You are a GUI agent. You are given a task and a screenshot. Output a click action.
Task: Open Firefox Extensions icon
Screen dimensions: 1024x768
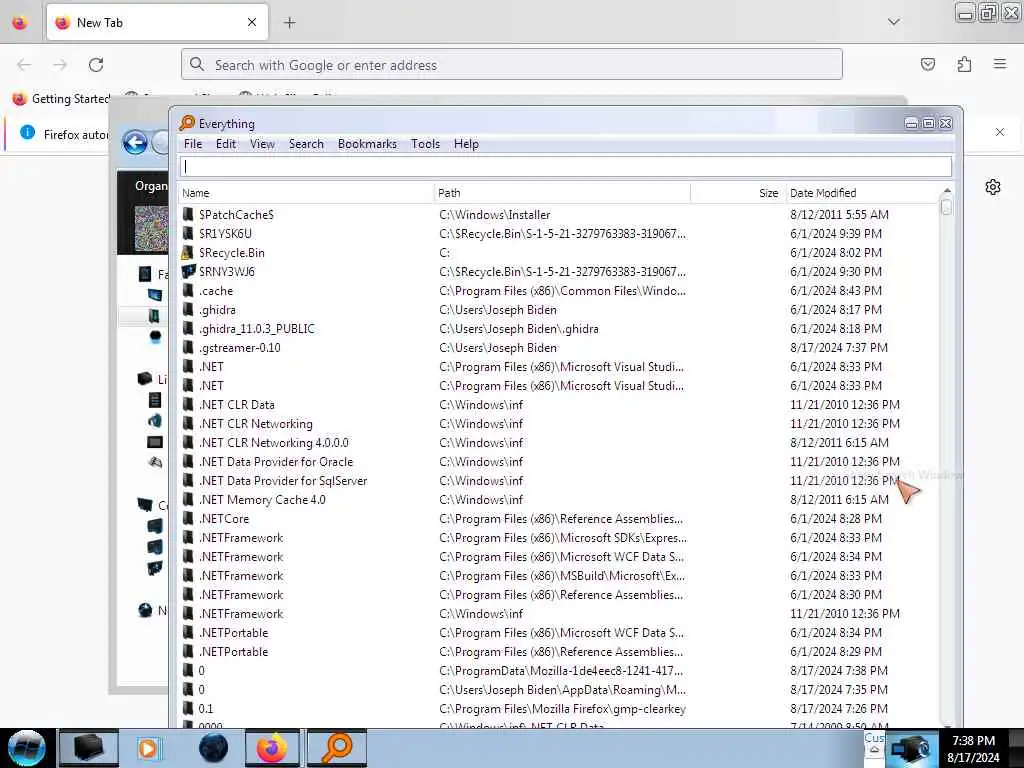[964, 64]
